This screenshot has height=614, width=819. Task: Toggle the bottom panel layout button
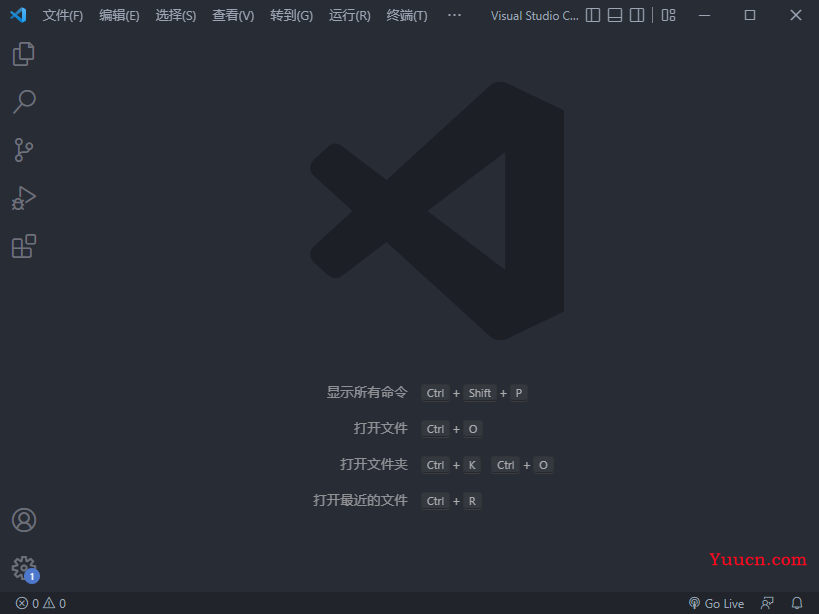point(615,15)
